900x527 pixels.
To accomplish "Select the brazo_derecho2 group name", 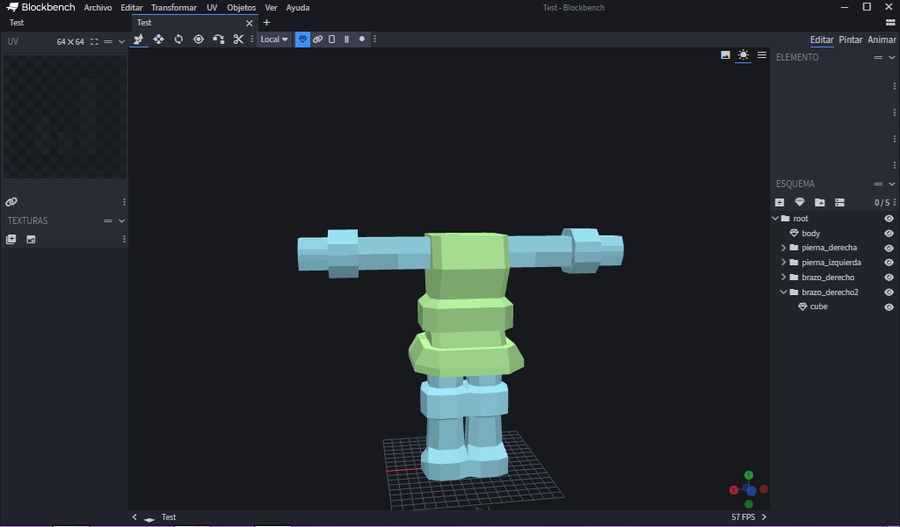I will [830, 292].
